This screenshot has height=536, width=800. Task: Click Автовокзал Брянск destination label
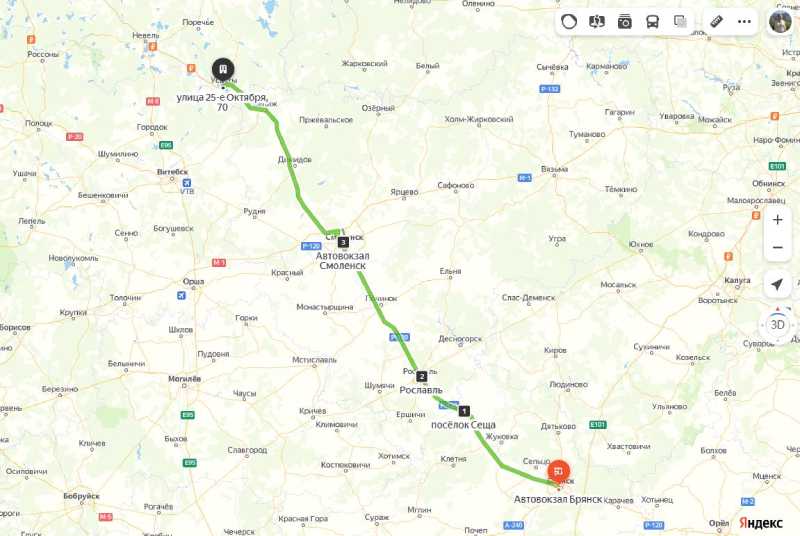coord(558,499)
